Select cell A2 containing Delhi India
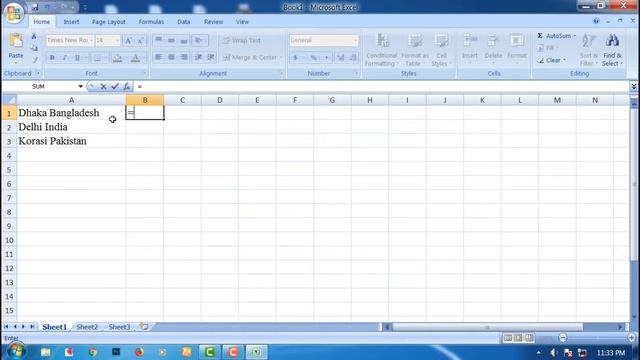The image size is (640, 360). click(71, 127)
